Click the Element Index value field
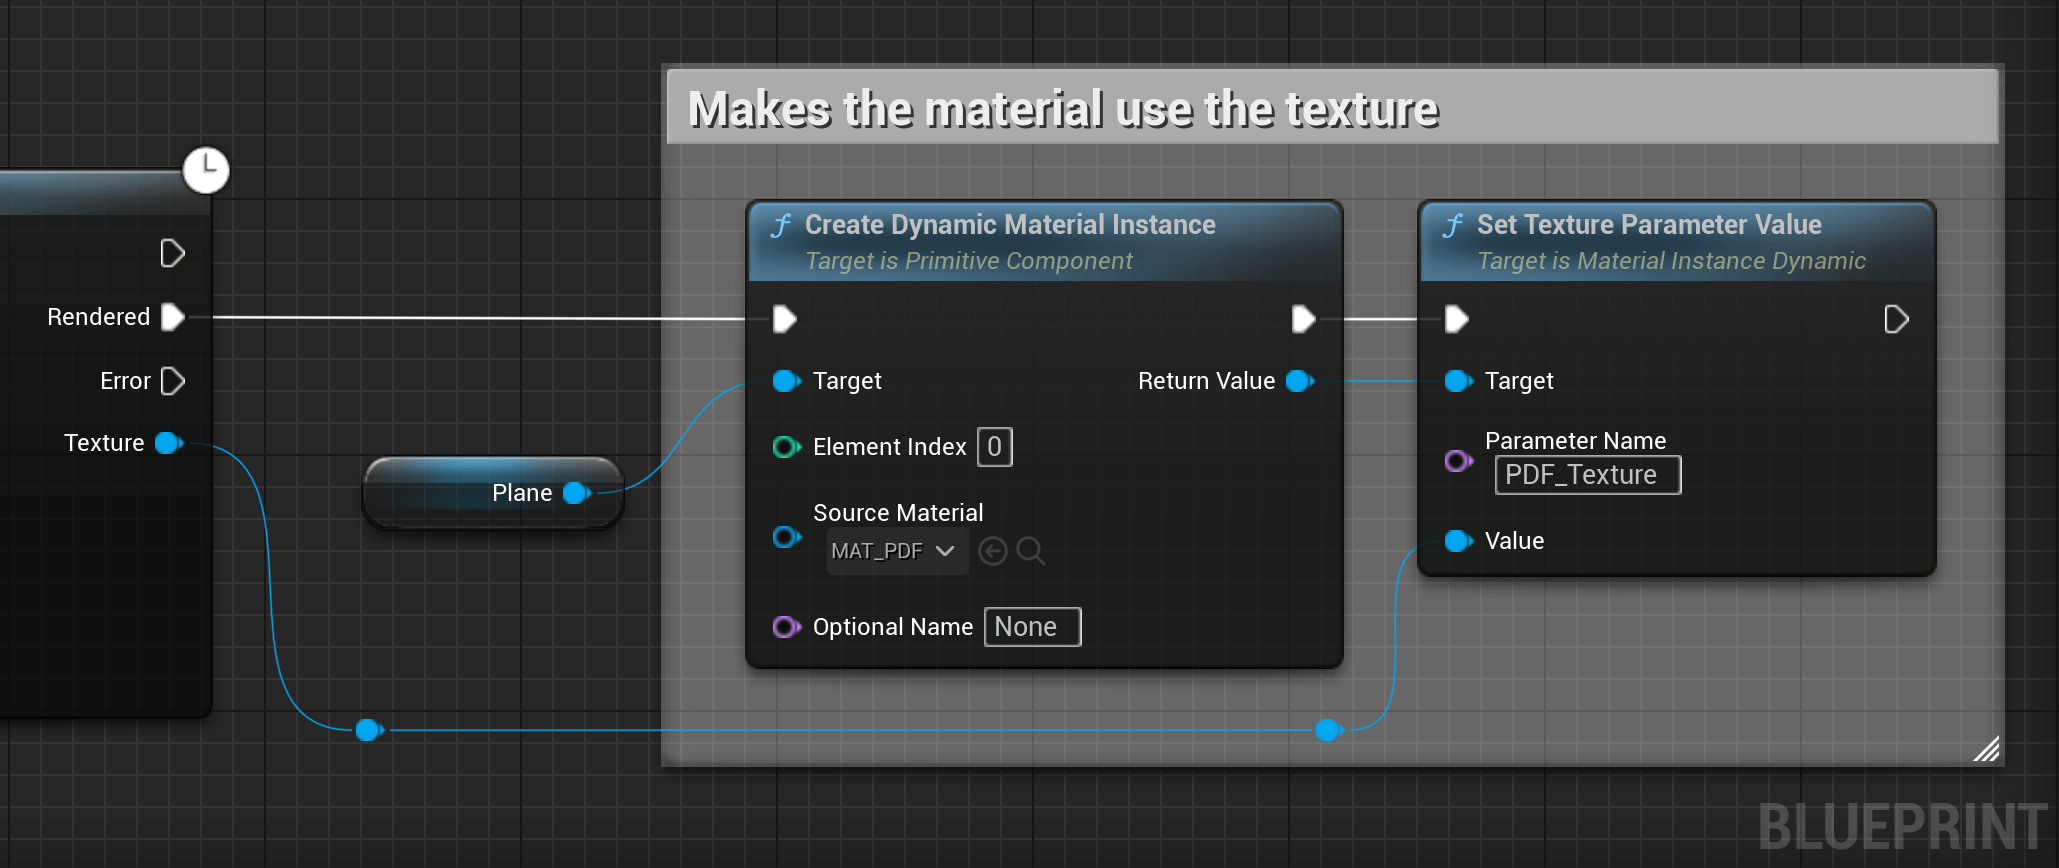The width and height of the screenshot is (2059, 868). [x=994, y=447]
